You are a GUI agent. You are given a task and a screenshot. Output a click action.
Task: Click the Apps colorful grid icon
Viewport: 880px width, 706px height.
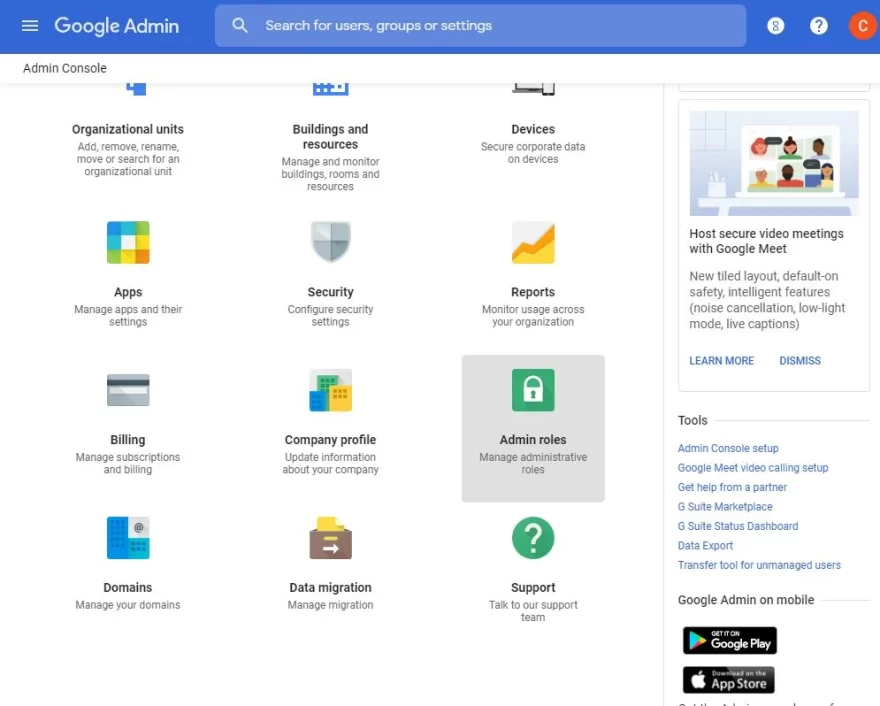point(128,242)
